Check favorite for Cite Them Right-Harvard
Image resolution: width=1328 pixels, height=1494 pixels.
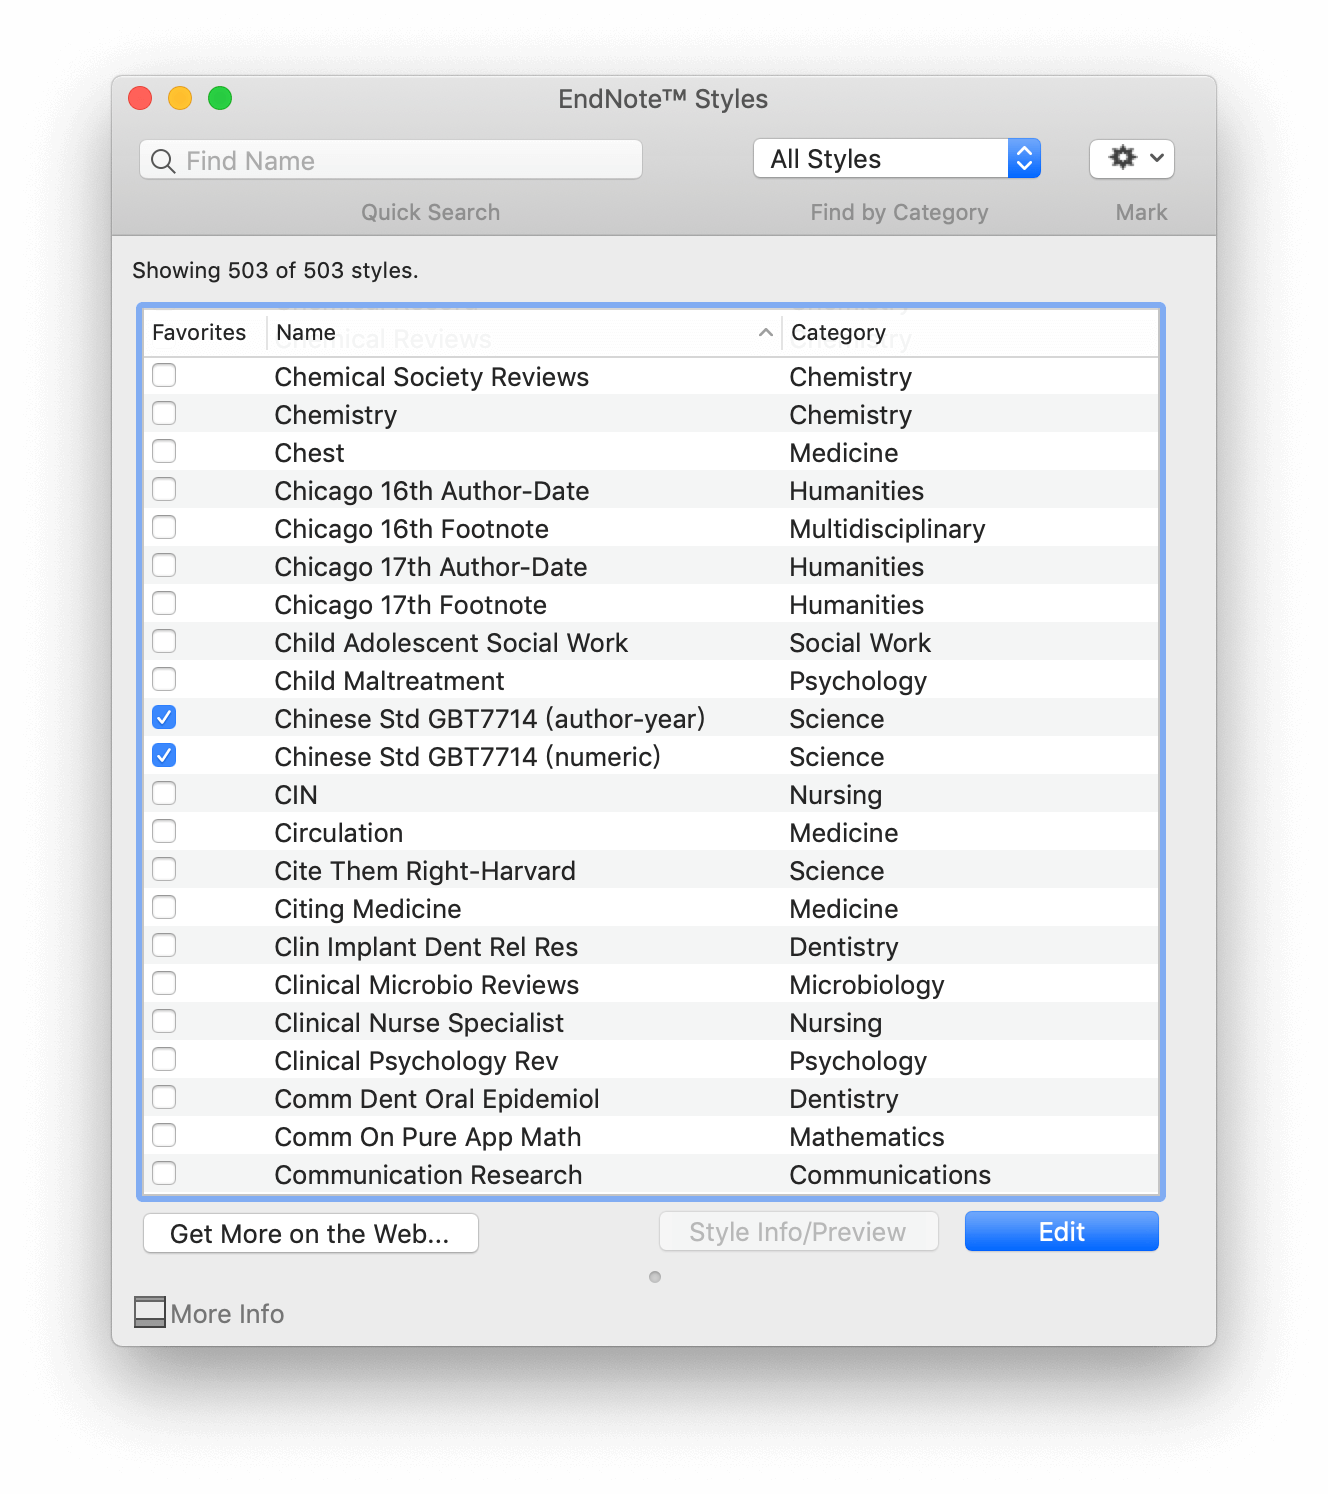pos(164,869)
